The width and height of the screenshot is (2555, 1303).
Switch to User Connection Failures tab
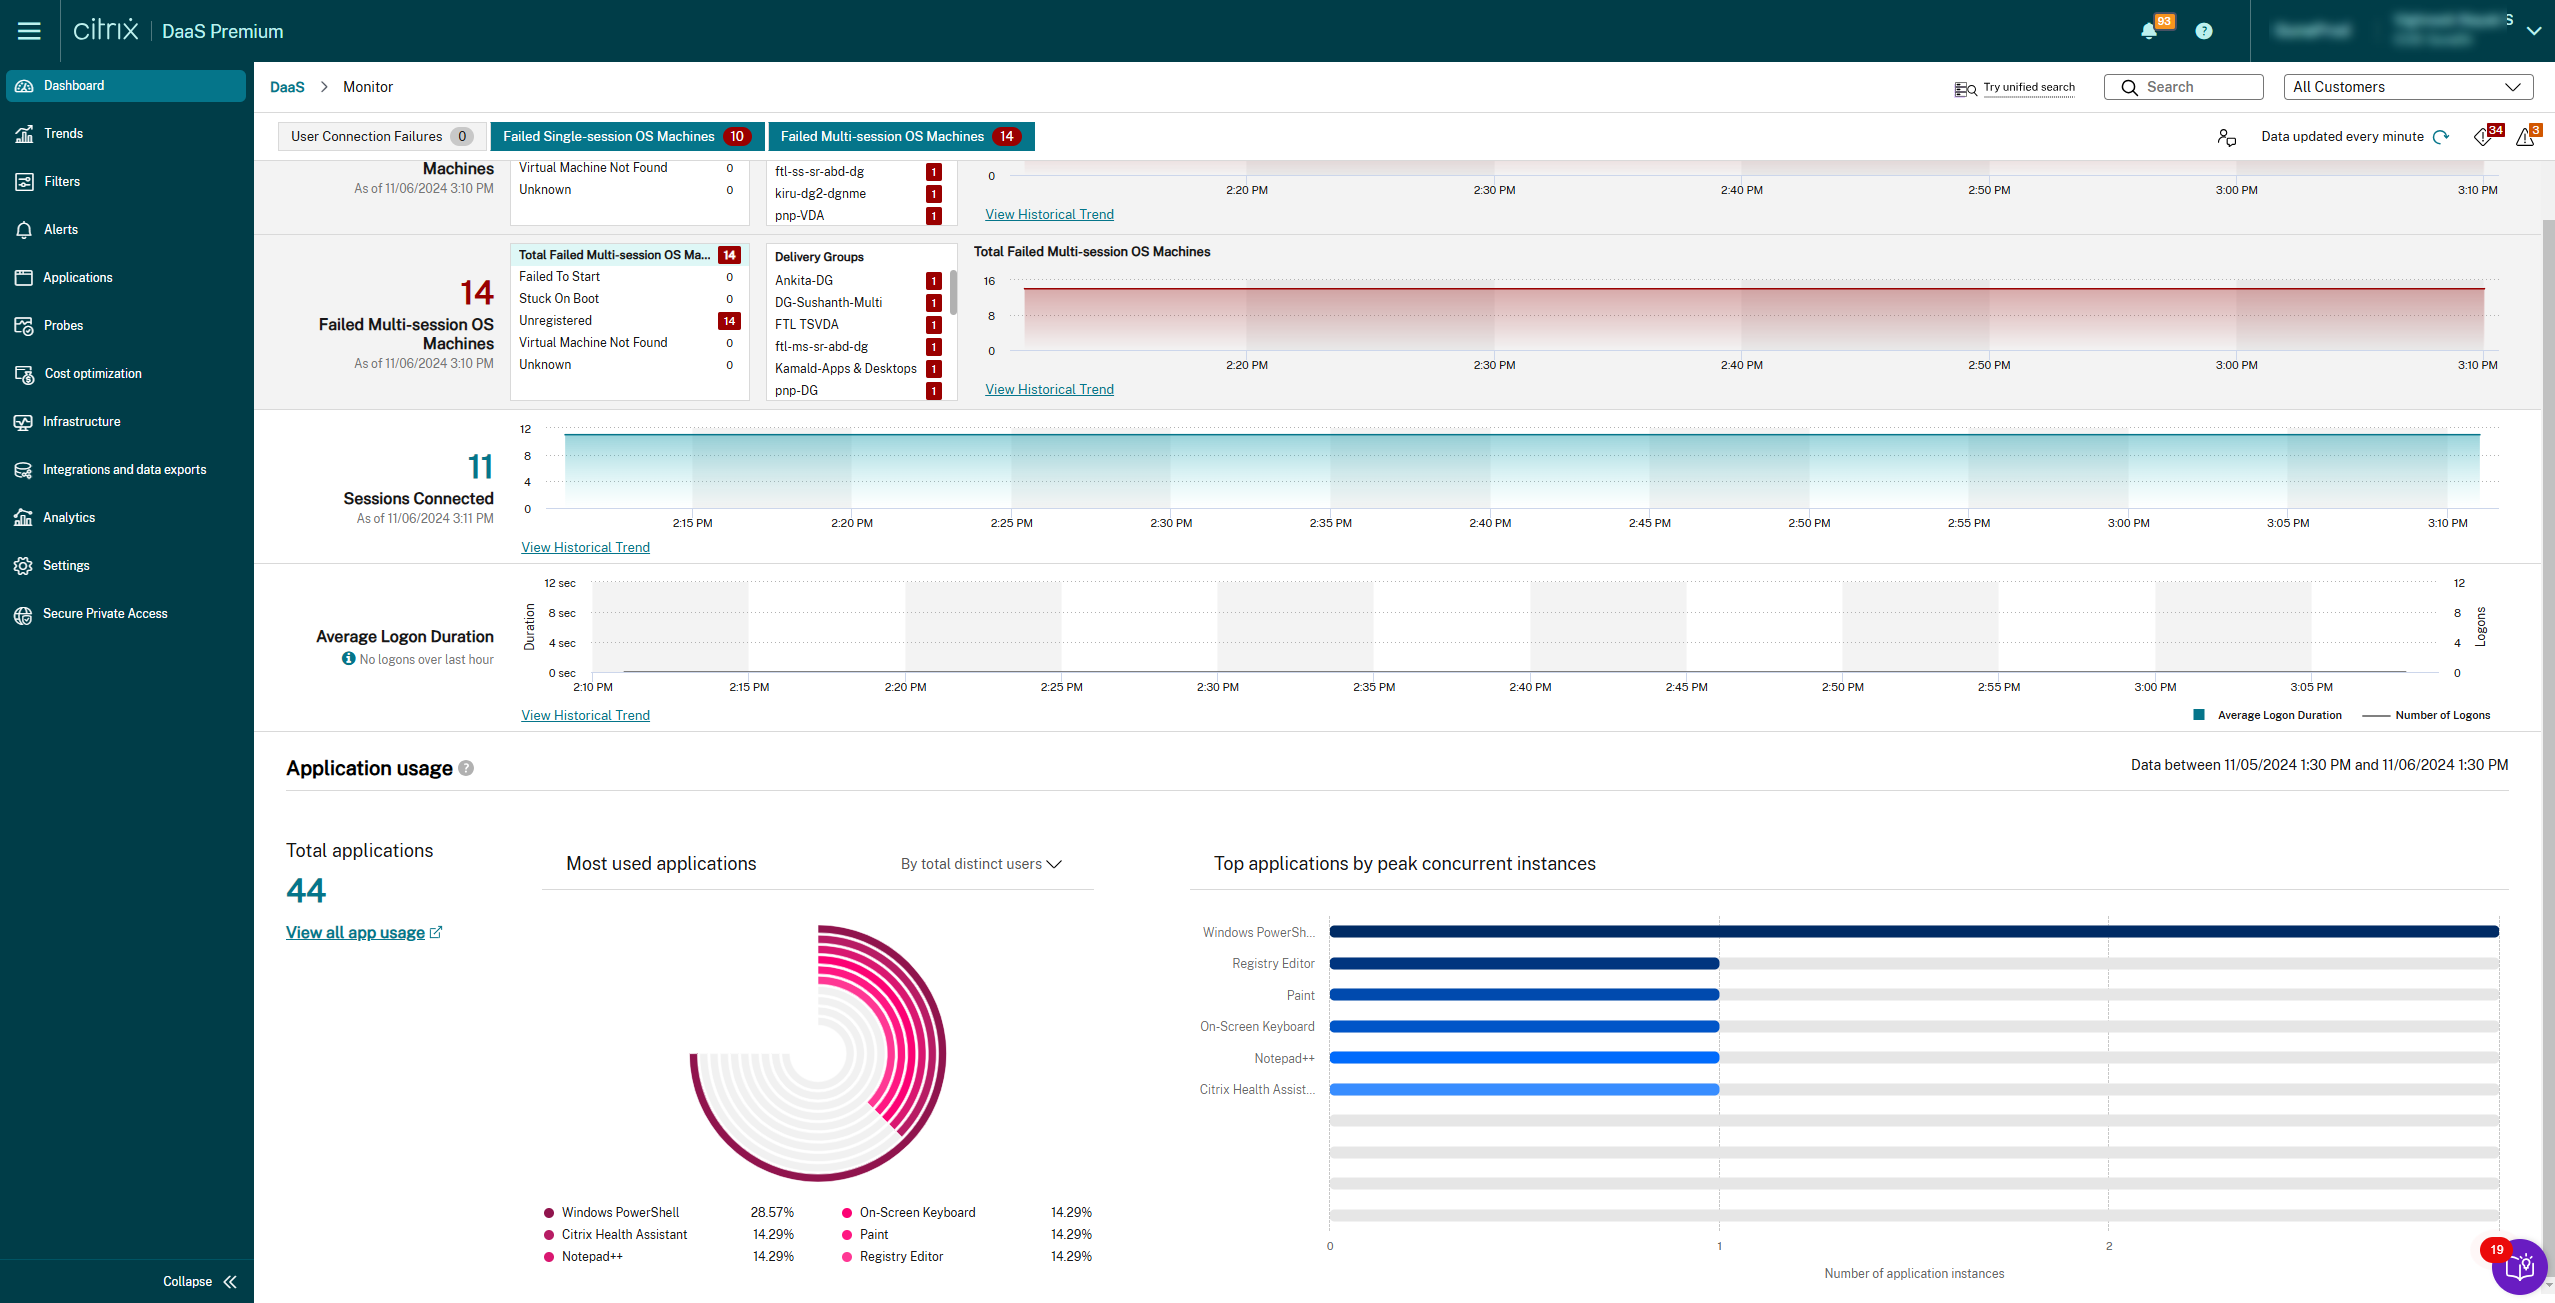pos(382,136)
